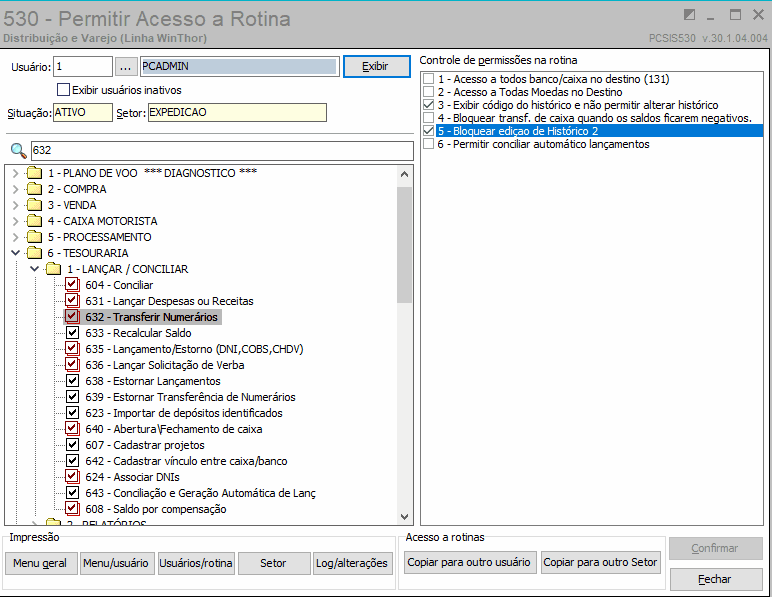Toggle checkbox for 604 - Conciliar
The image size is (772, 597).
pos(72,284)
